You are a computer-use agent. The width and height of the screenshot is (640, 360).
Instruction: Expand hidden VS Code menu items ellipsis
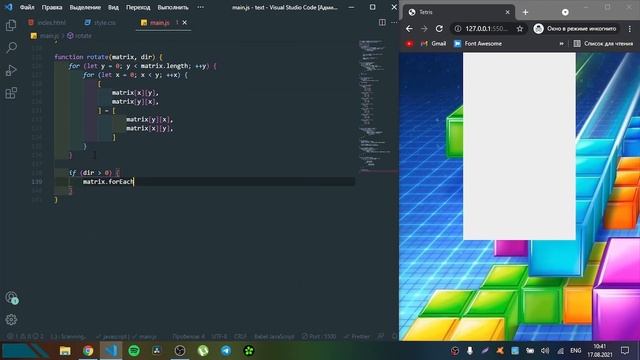coord(200,7)
